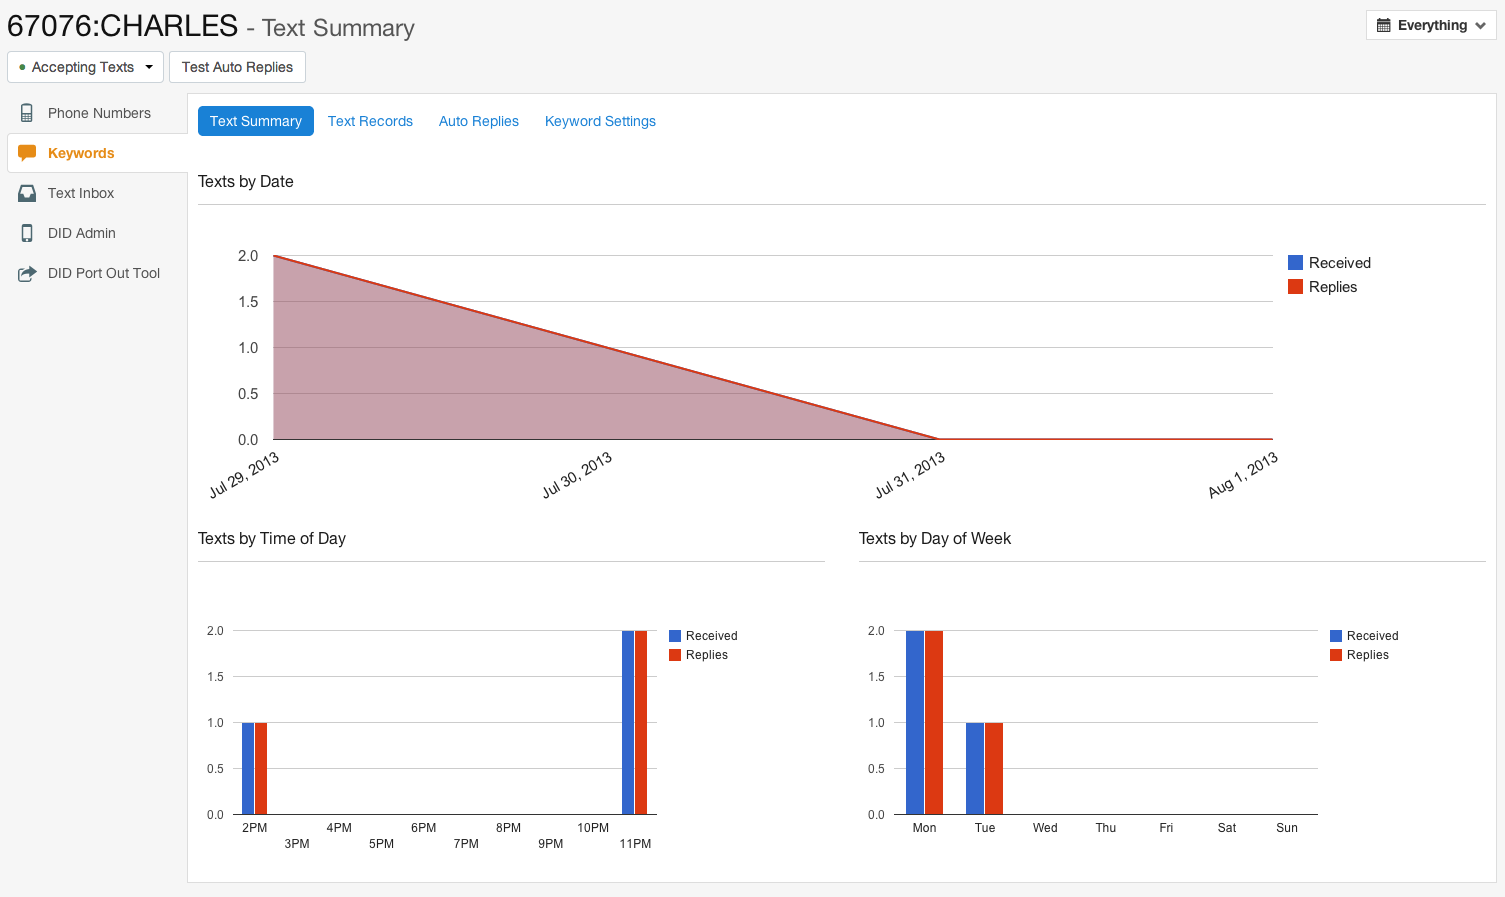Click the blue Monday Received bar

[914, 722]
